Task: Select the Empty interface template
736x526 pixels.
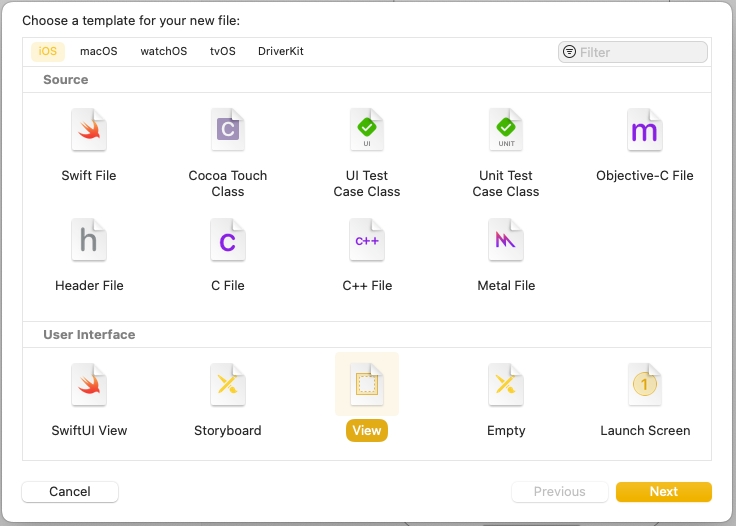Action: pyautogui.click(x=506, y=387)
